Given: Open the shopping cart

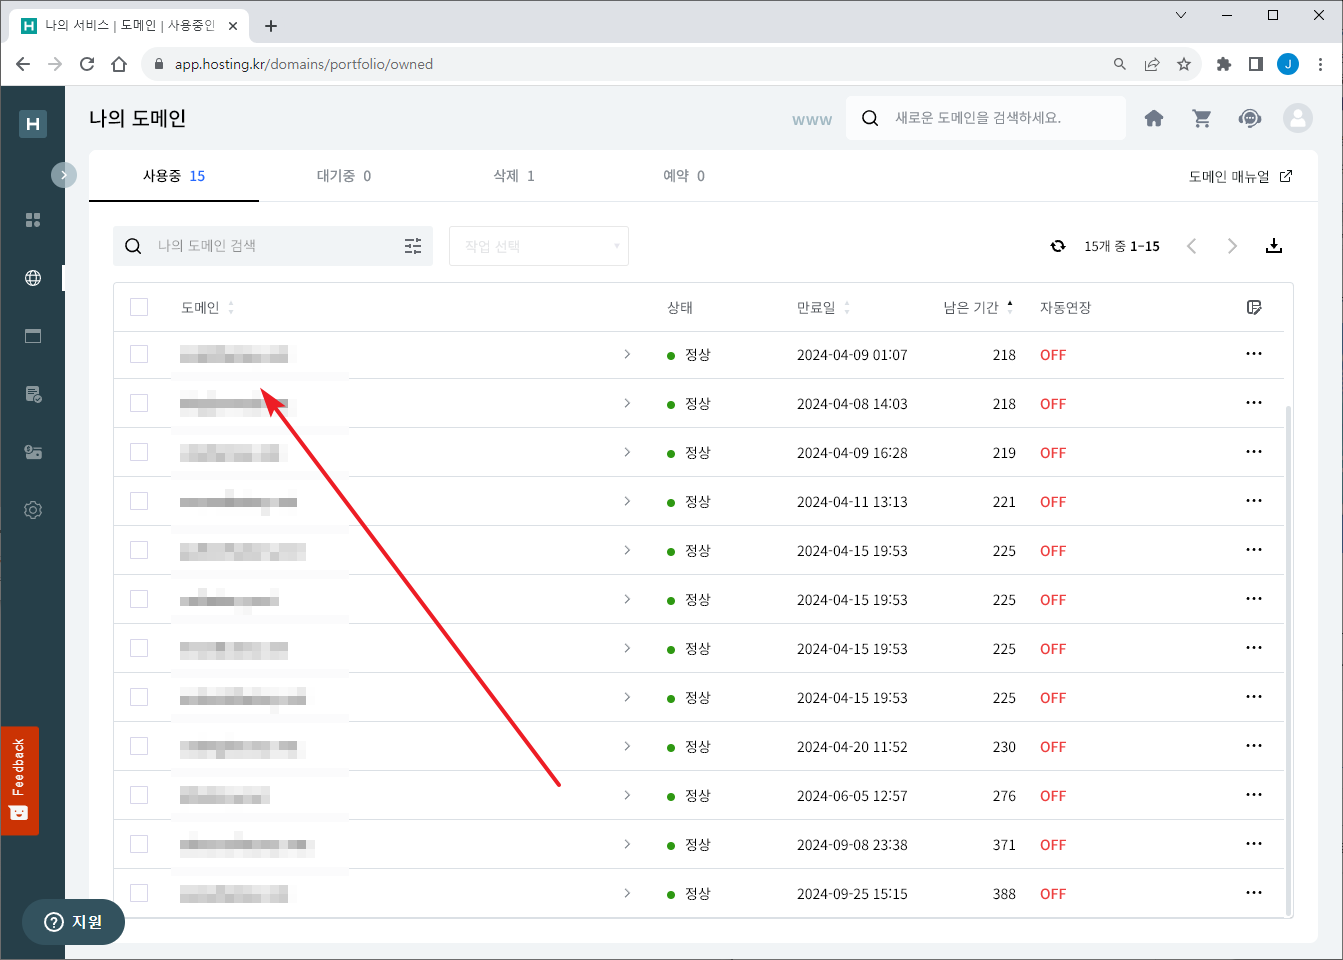Looking at the screenshot, I should (x=1202, y=118).
